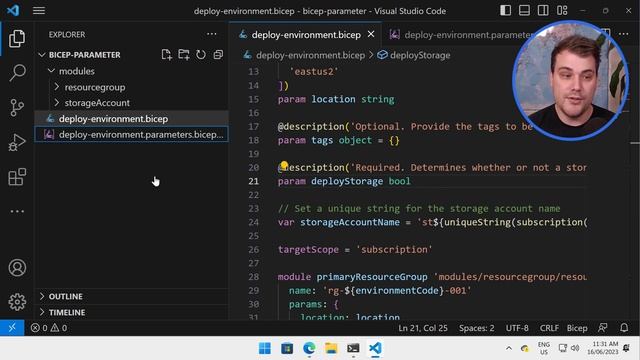Open the feedback icon in status bar
The image size is (640, 360).
coord(602,328)
